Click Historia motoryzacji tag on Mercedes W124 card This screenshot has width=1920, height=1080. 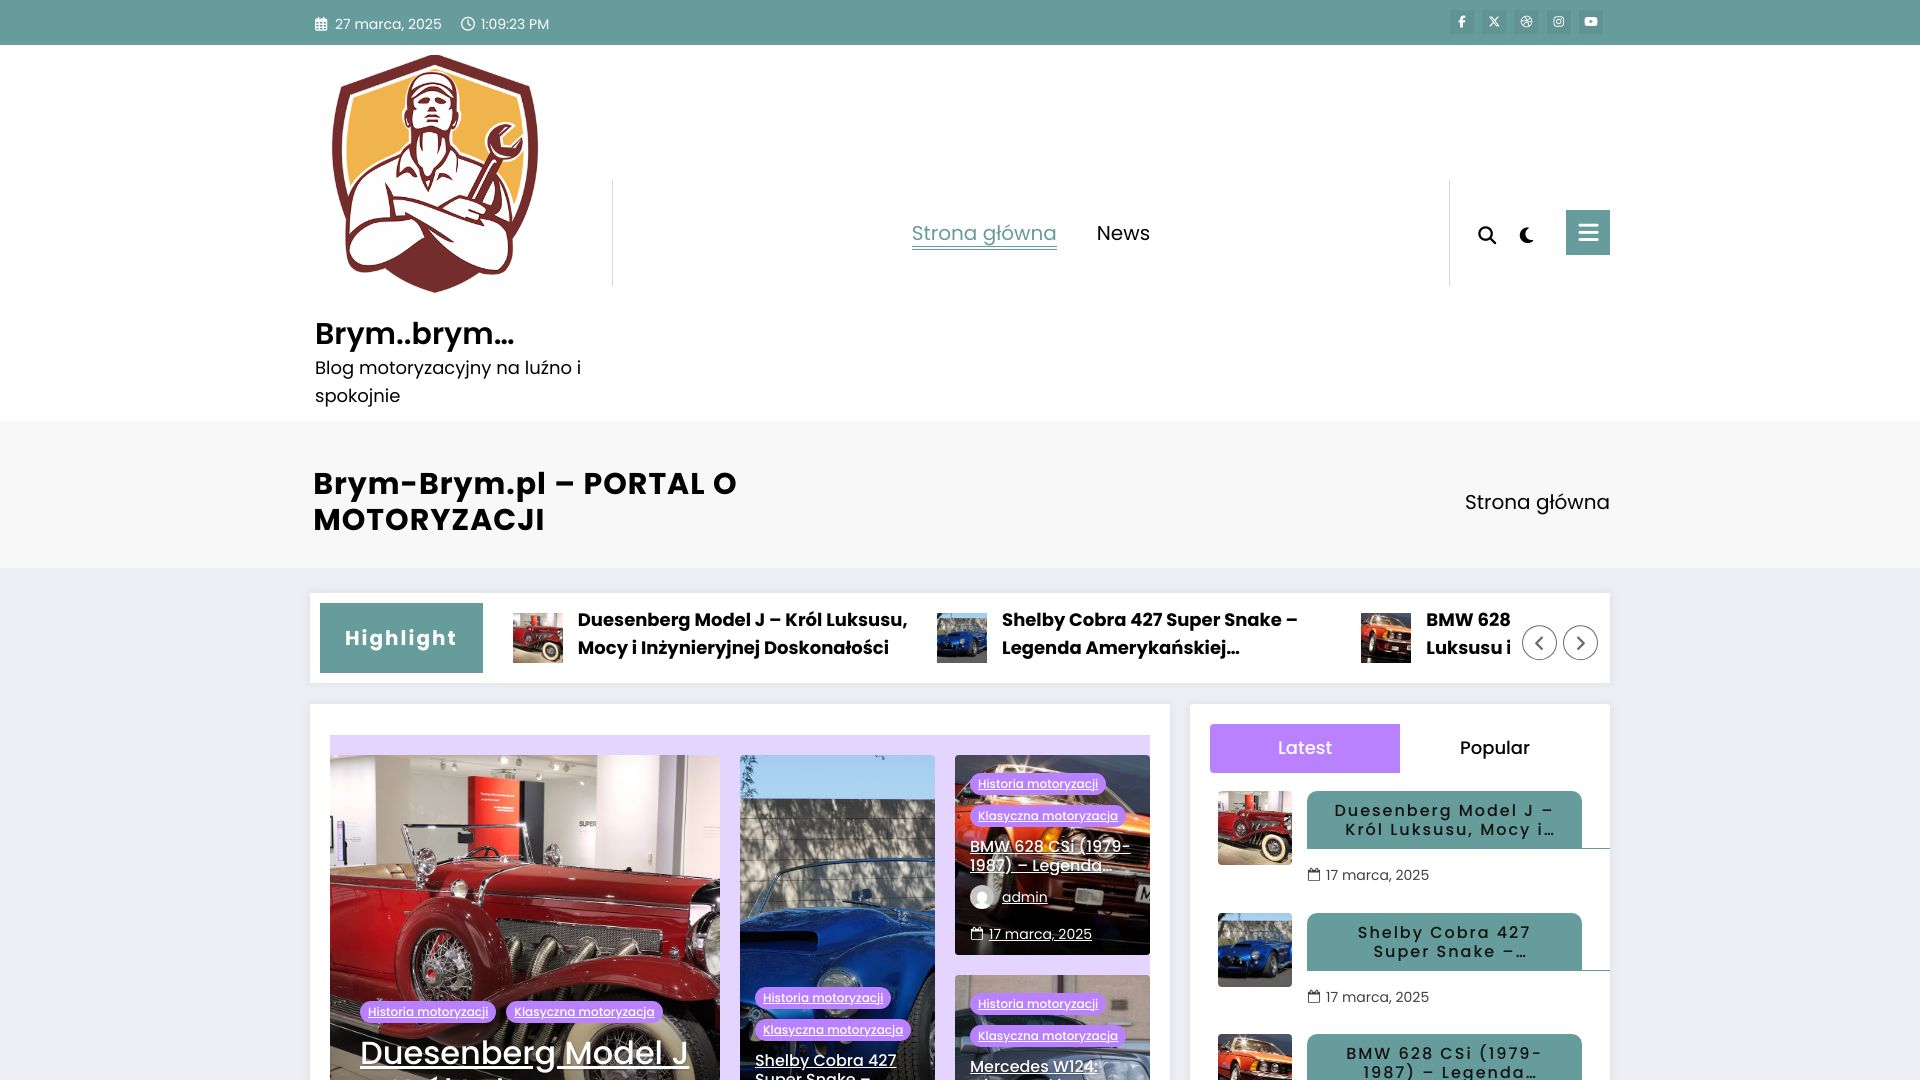point(1038,1004)
